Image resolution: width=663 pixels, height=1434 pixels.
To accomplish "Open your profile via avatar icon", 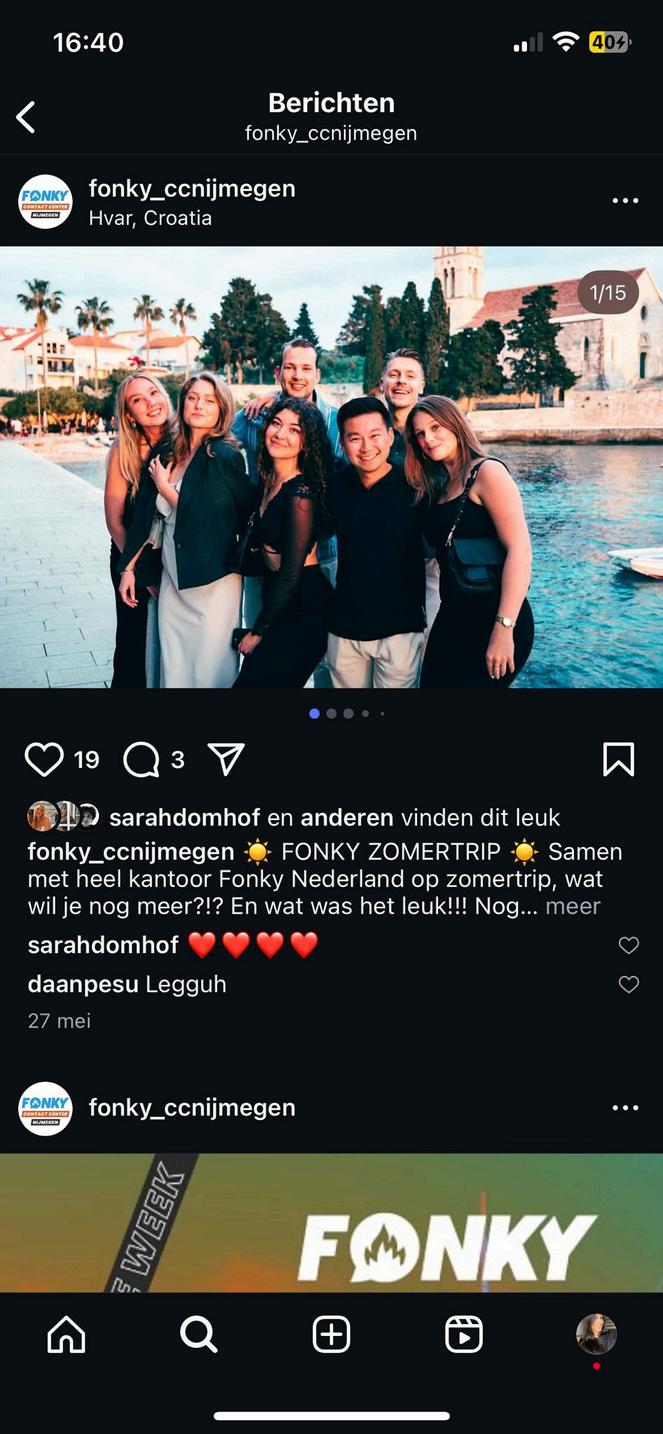I will 596,1334.
